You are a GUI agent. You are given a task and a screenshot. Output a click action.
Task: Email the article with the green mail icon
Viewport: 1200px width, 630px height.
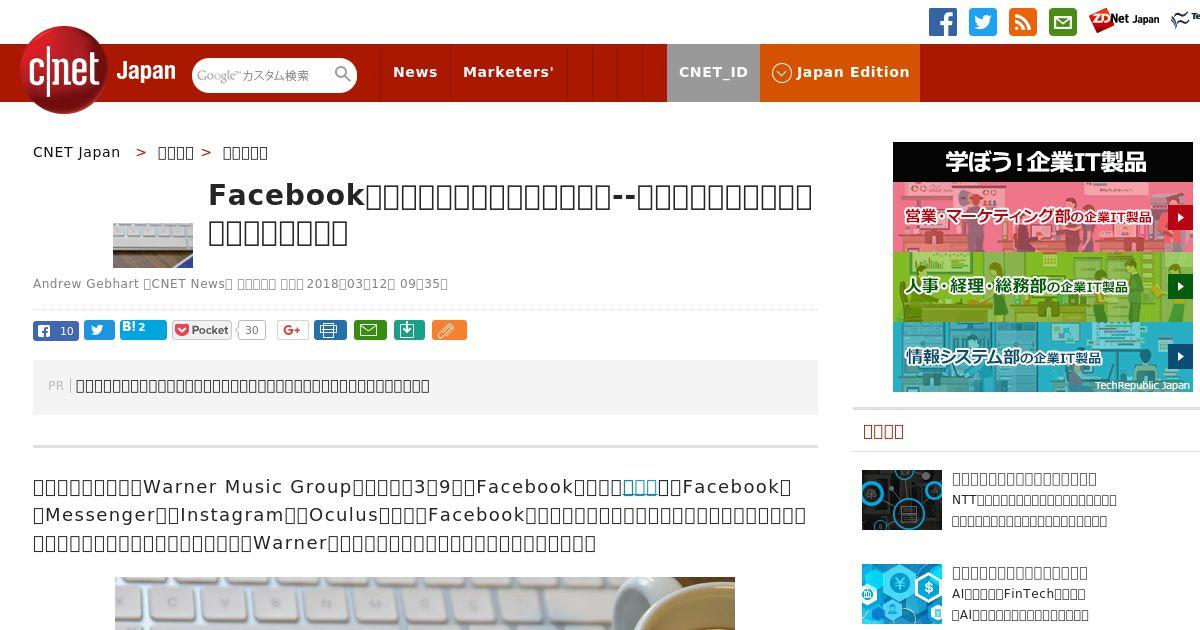click(370, 330)
